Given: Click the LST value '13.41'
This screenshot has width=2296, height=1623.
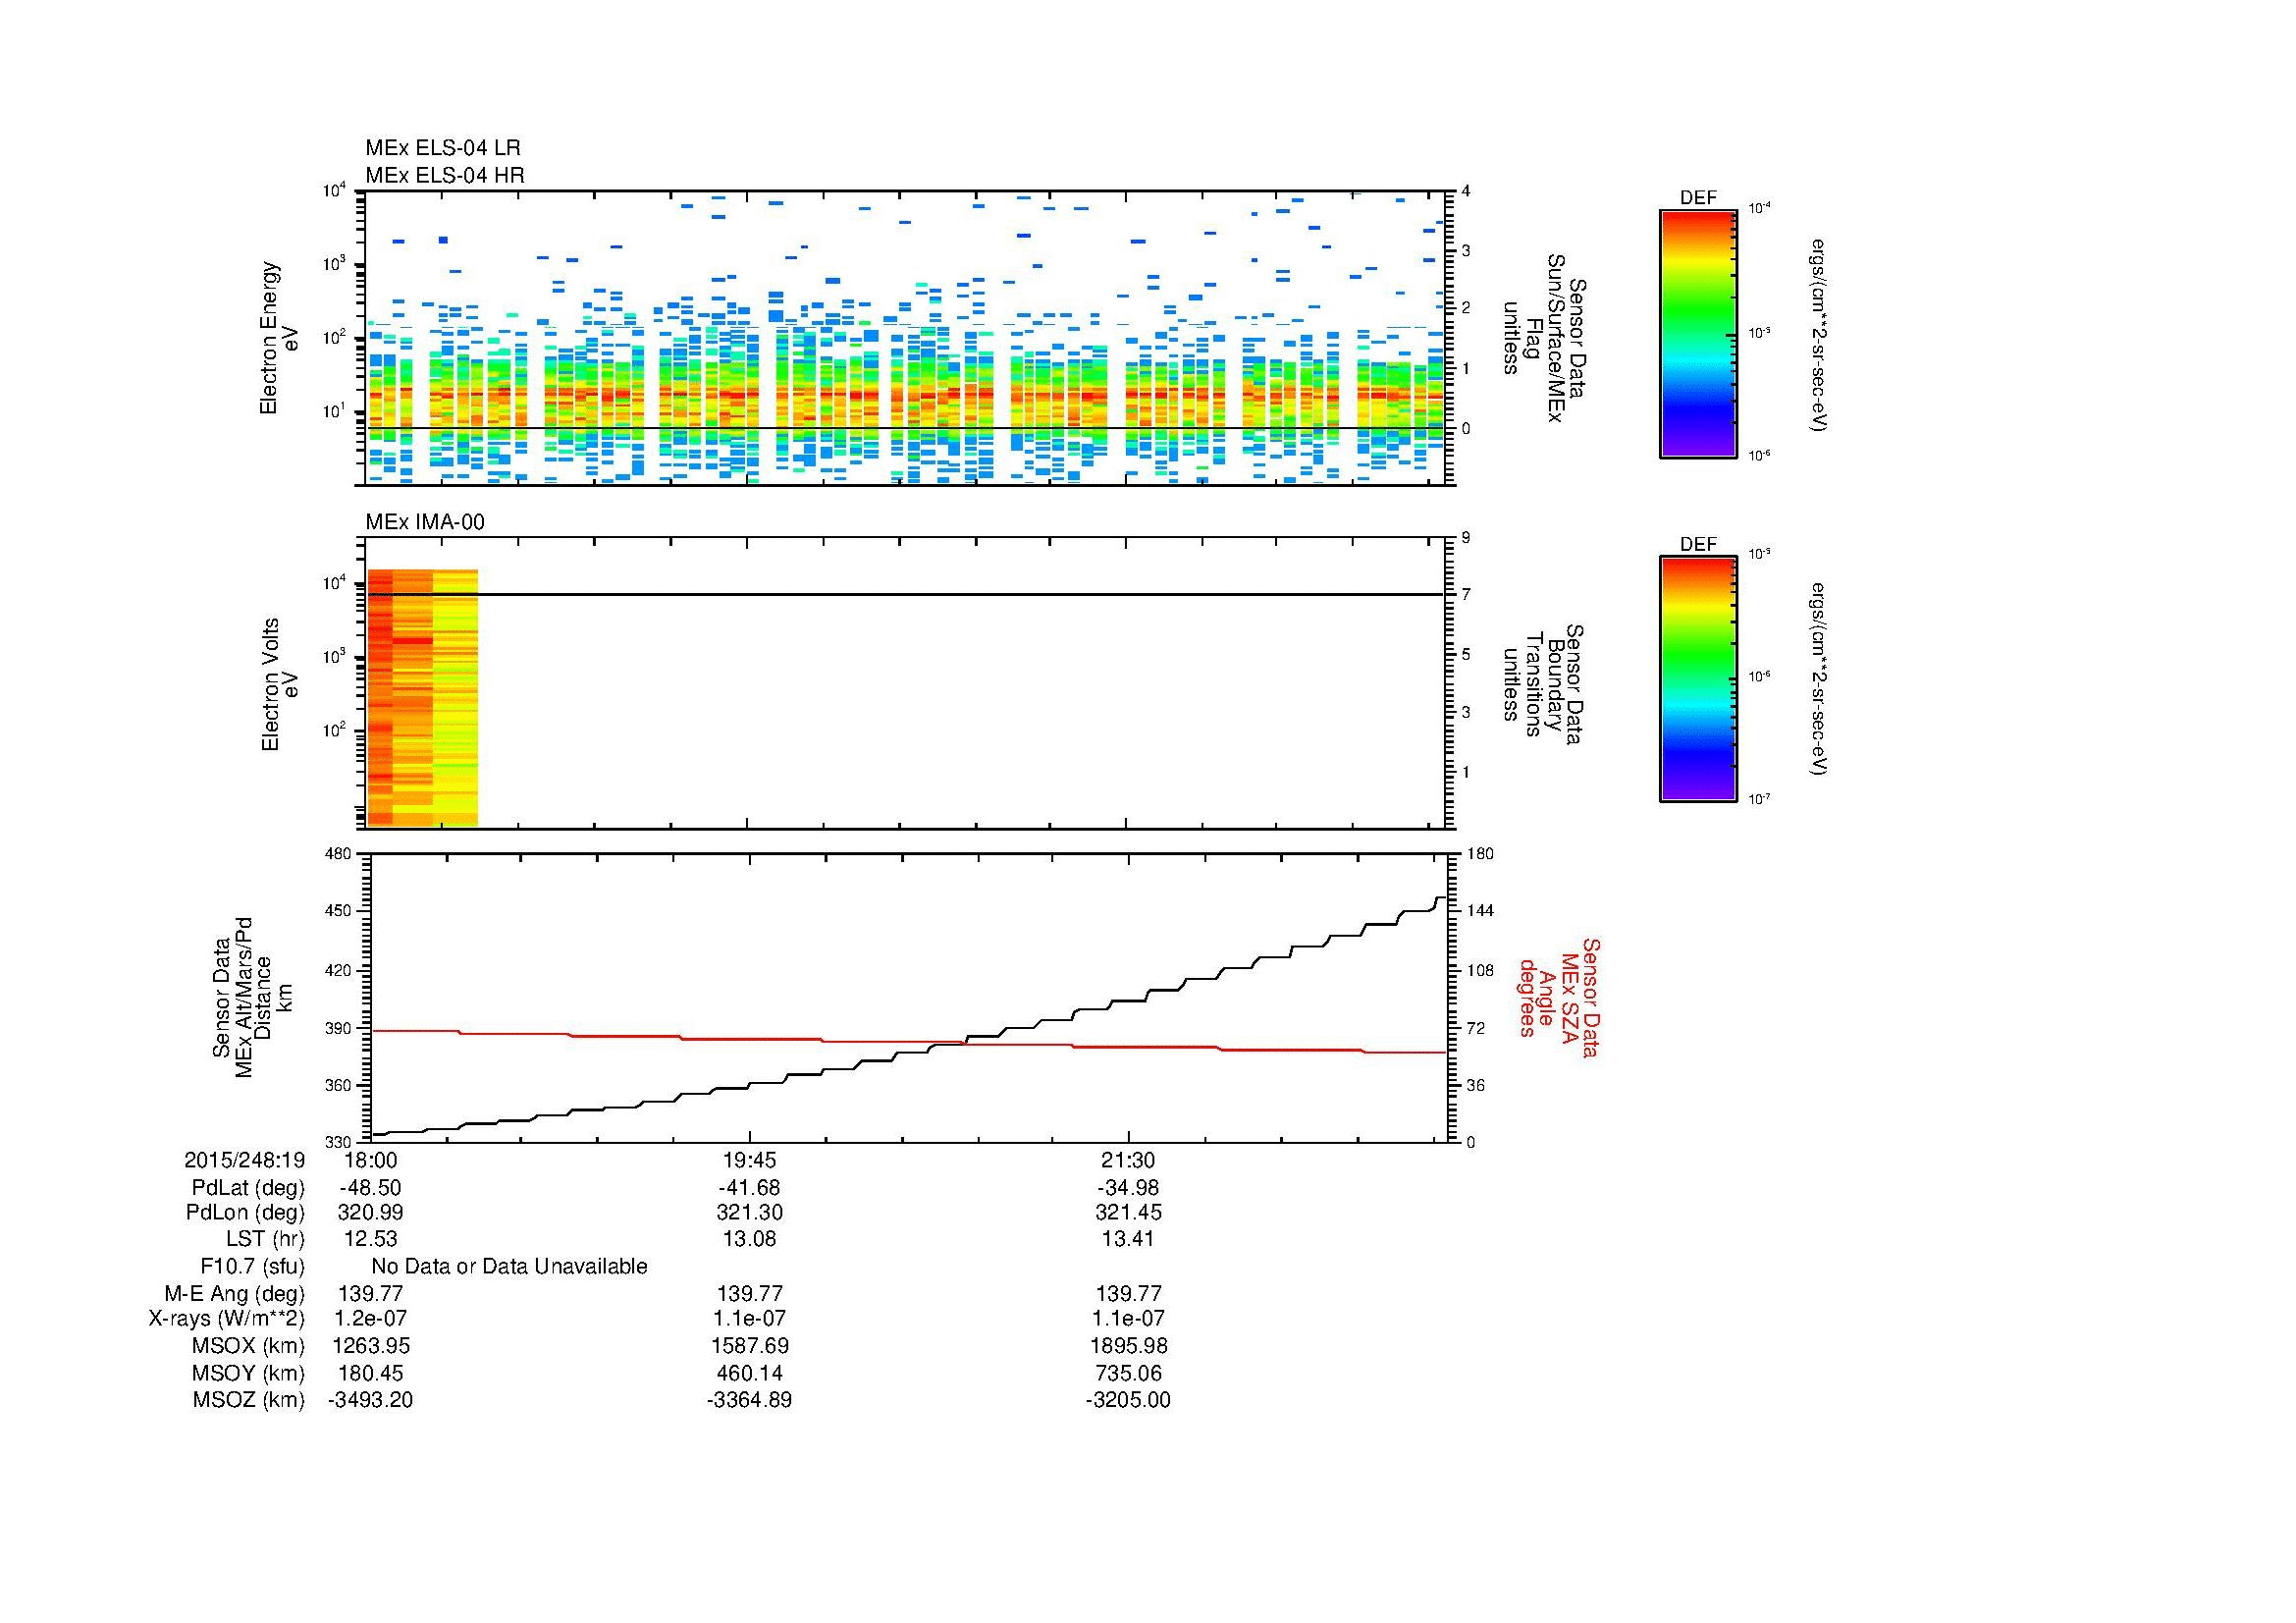Looking at the screenshot, I should 1128,1239.
